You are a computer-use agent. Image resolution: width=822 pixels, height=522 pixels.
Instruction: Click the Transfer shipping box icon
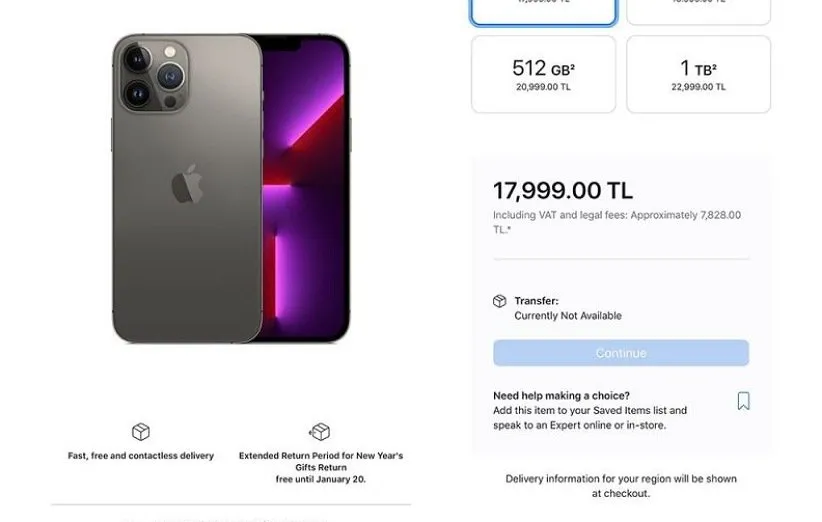pos(500,301)
